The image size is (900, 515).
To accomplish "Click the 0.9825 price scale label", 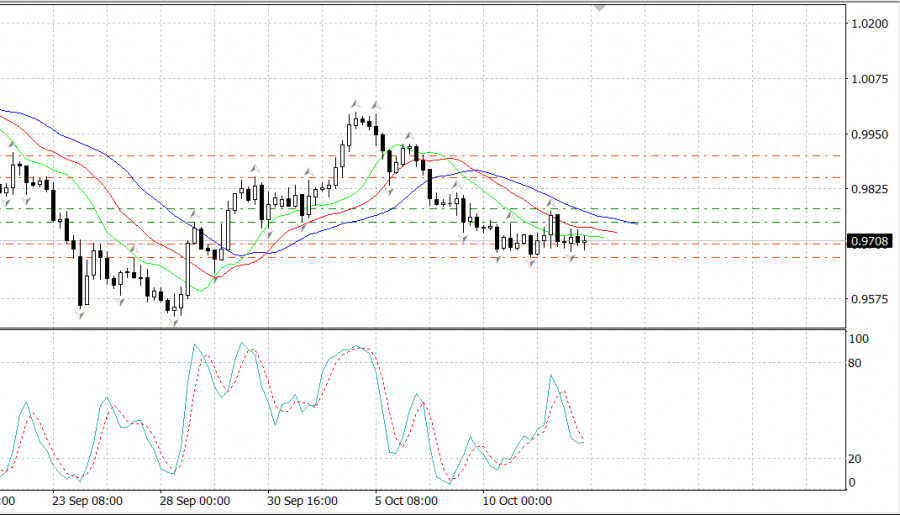I will pos(866,189).
